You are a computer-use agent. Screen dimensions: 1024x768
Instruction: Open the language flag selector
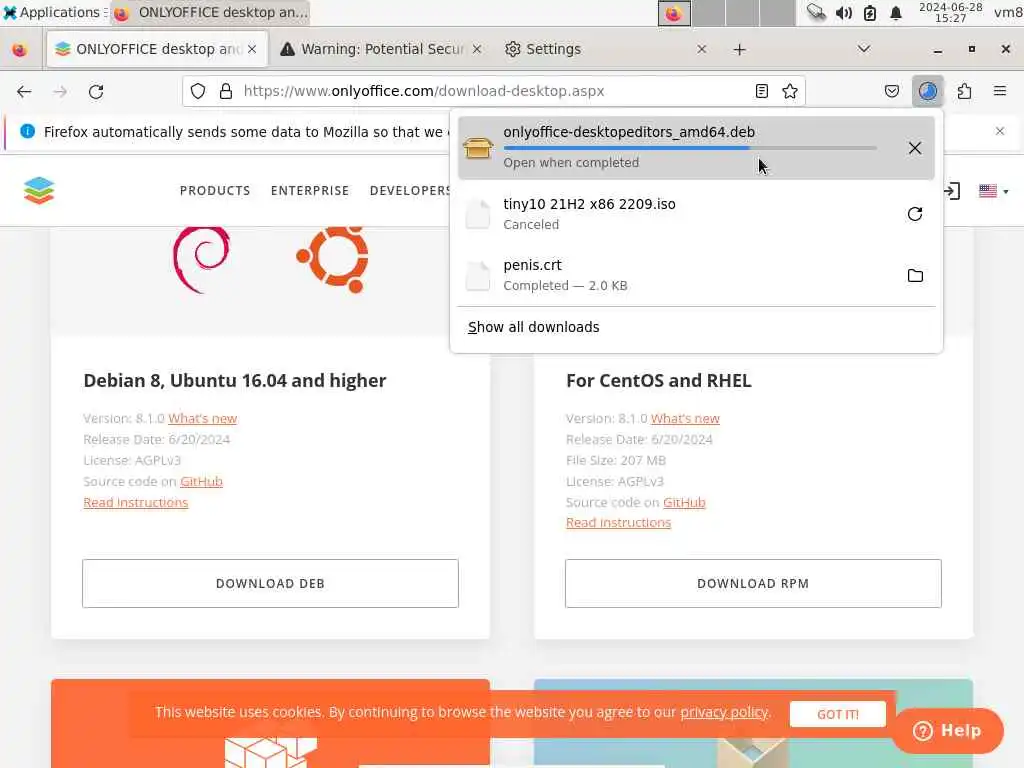tap(993, 191)
